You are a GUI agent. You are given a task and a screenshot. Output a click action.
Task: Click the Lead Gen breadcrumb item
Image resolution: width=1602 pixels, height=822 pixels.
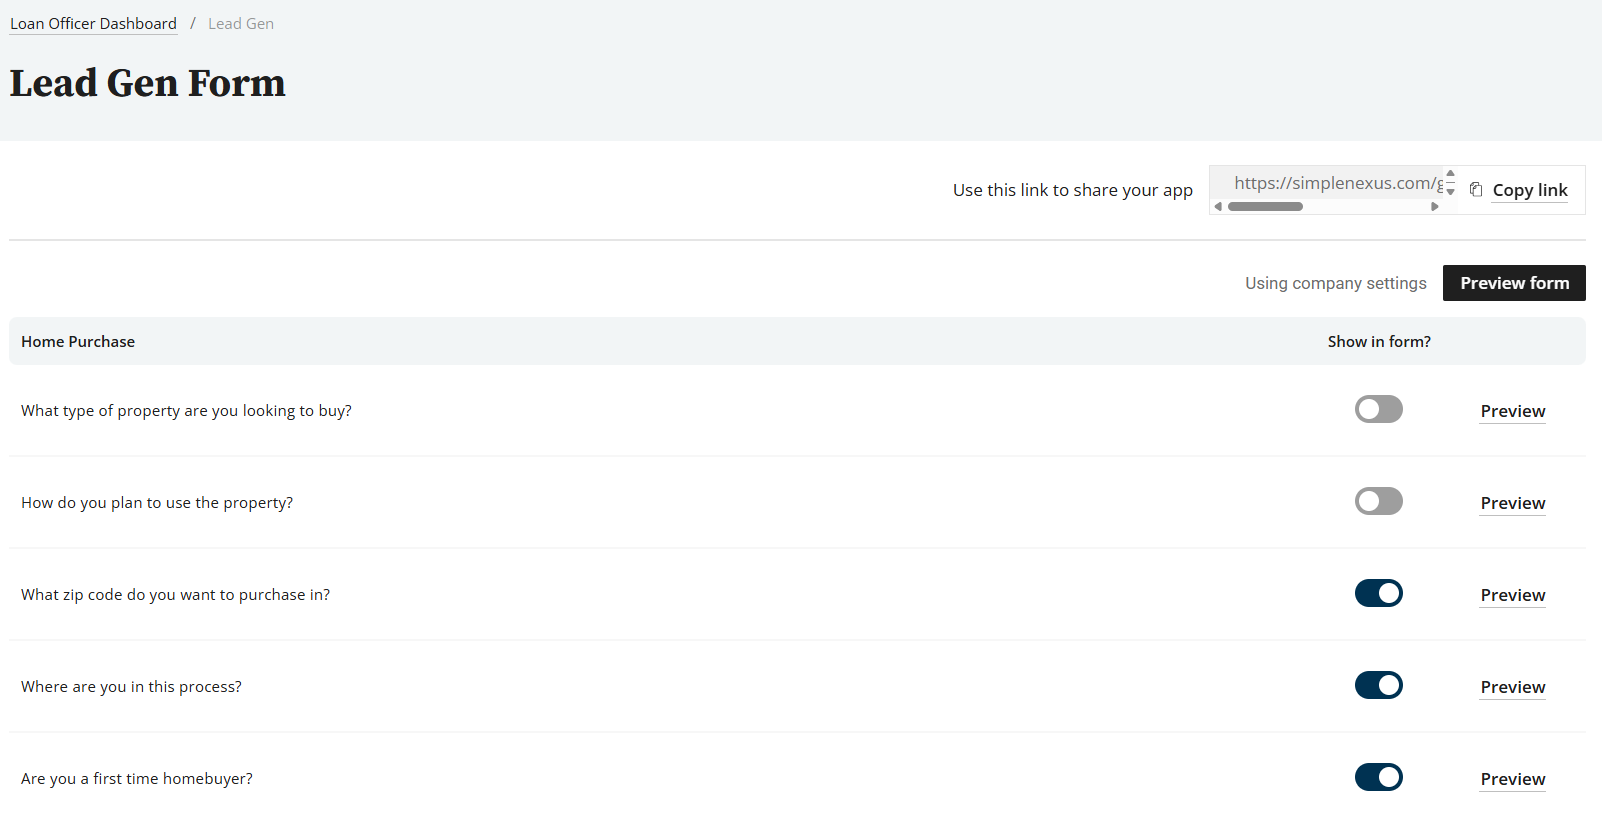(241, 24)
